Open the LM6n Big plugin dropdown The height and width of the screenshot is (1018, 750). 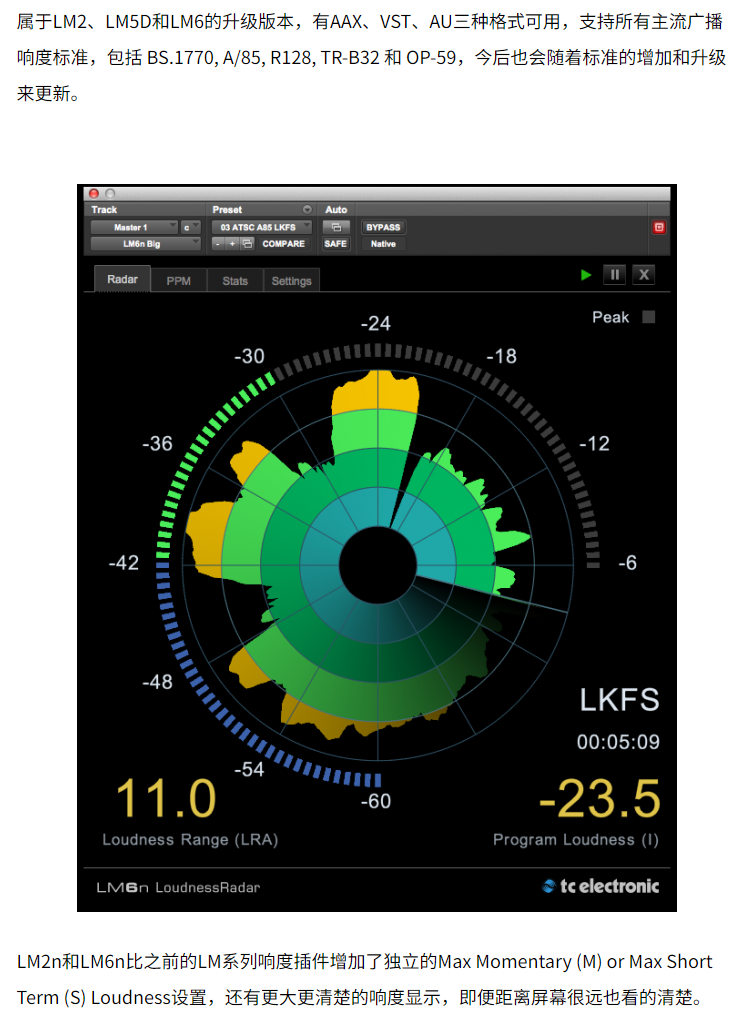[x=145, y=243]
